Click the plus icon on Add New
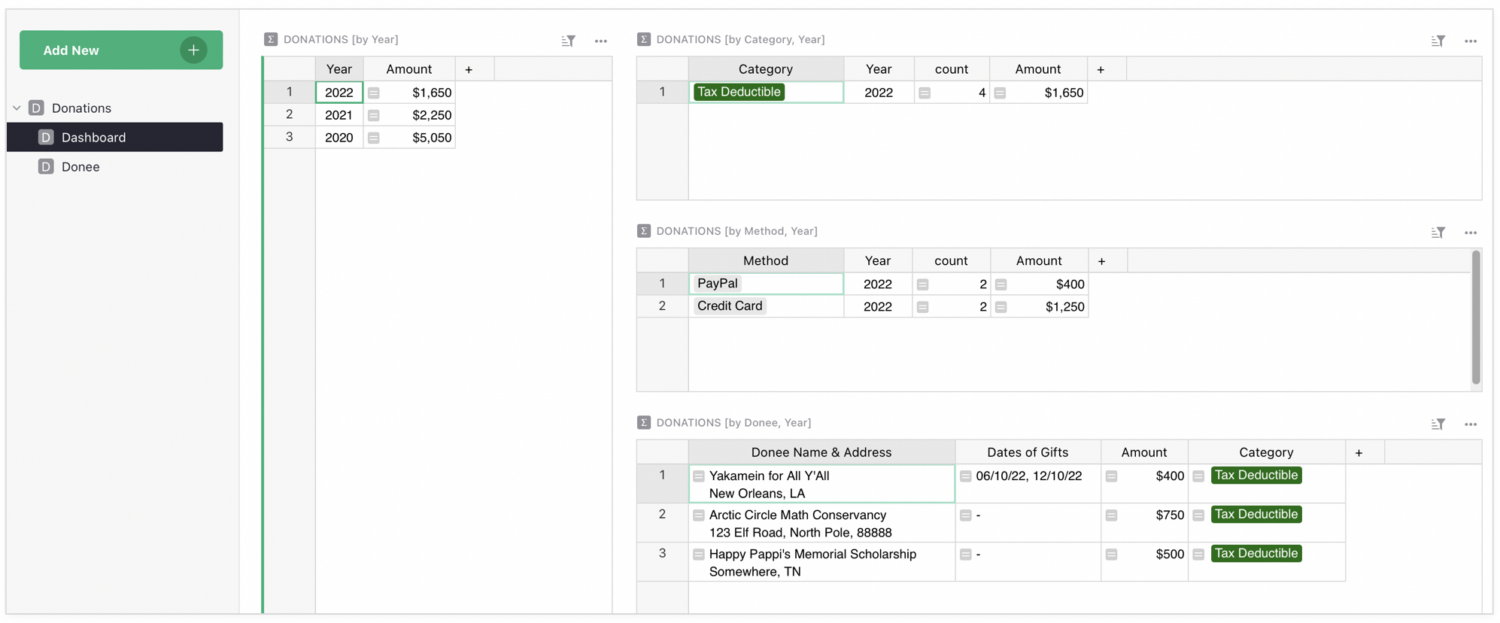 pos(194,50)
